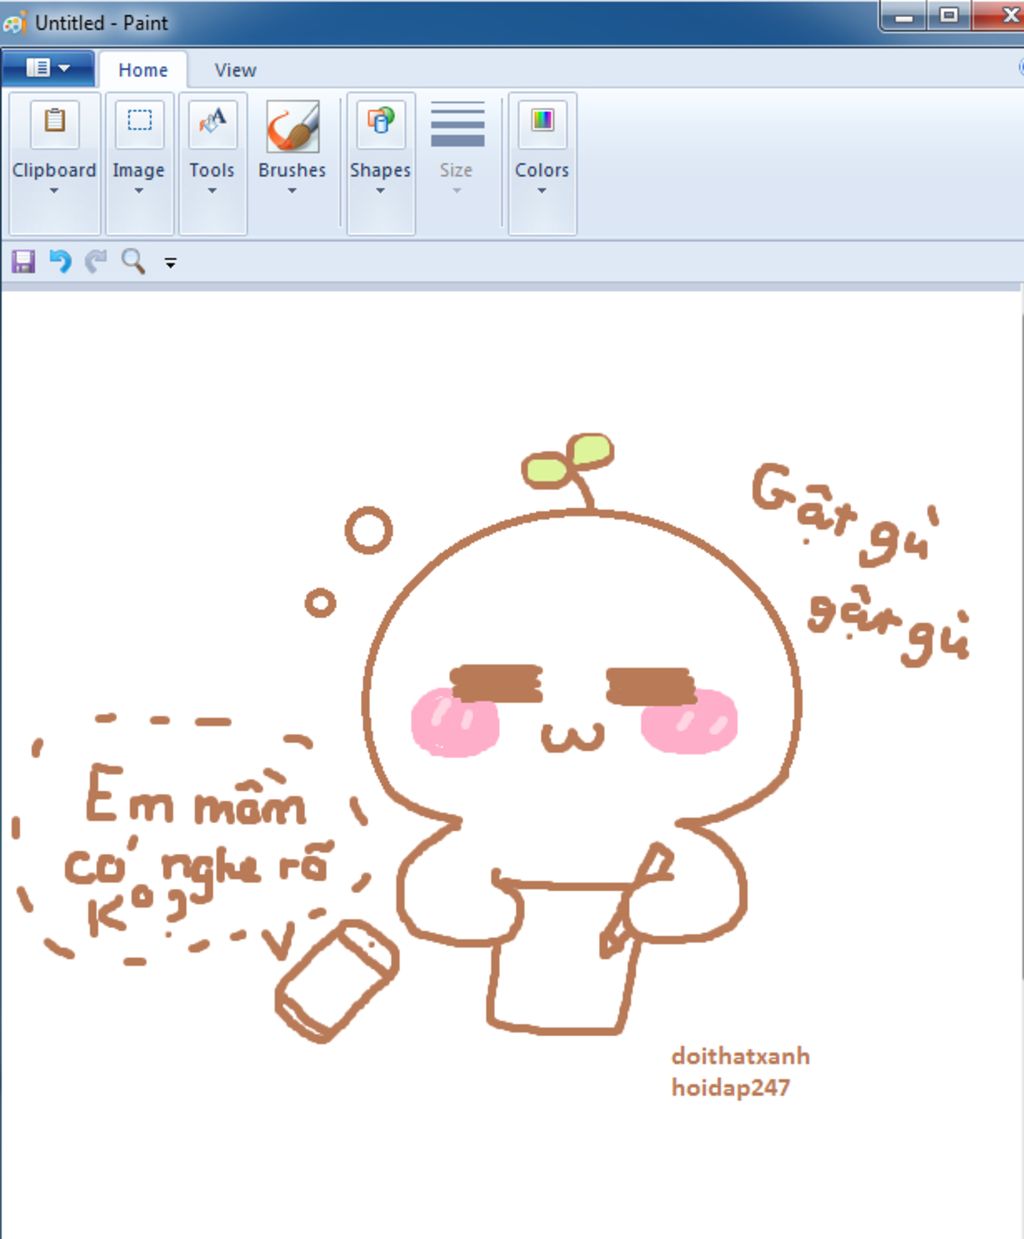Expand the Clipboard dropdown arrow

54,191
